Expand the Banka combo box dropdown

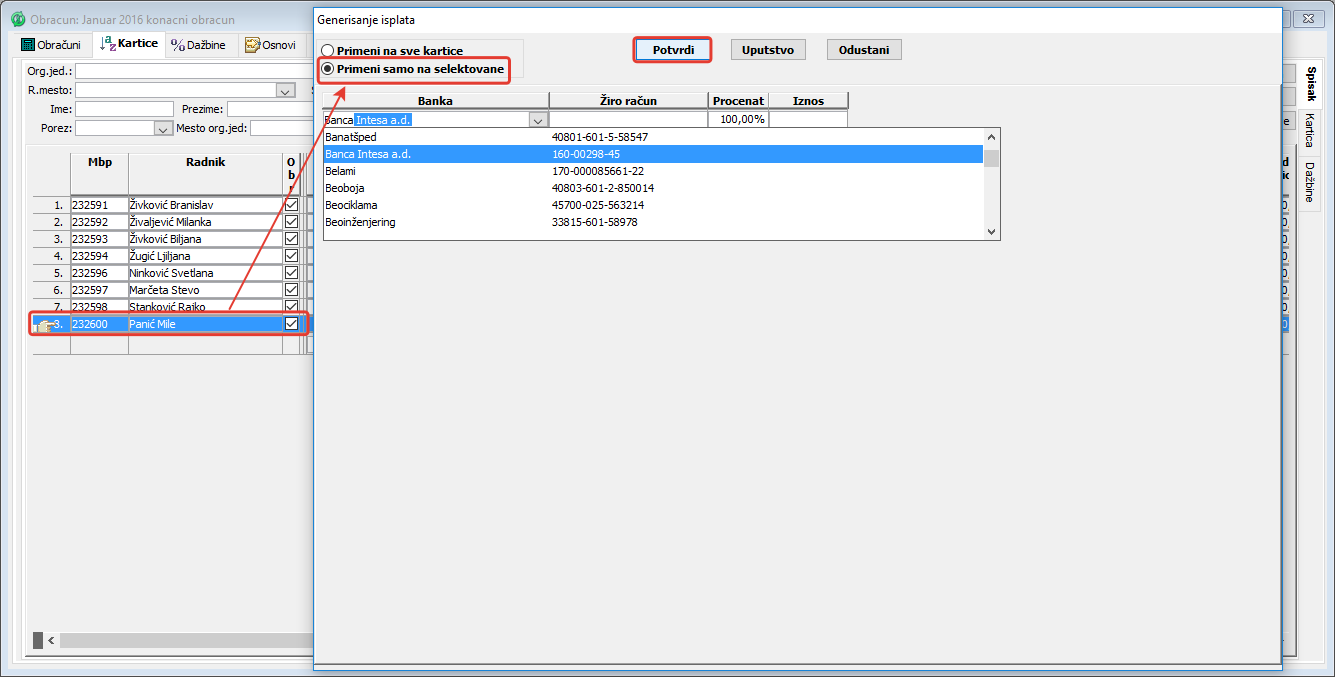click(537, 120)
